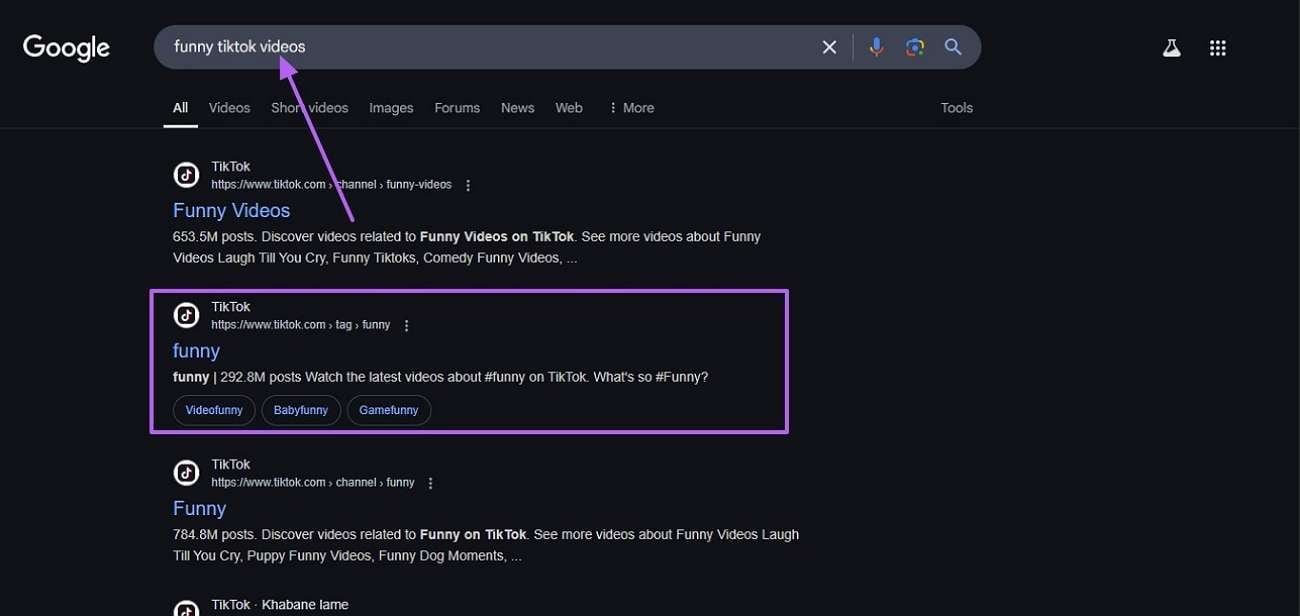Click the 292.8M posts snippet text
The height and width of the screenshot is (616, 1300).
[x=440, y=377]
